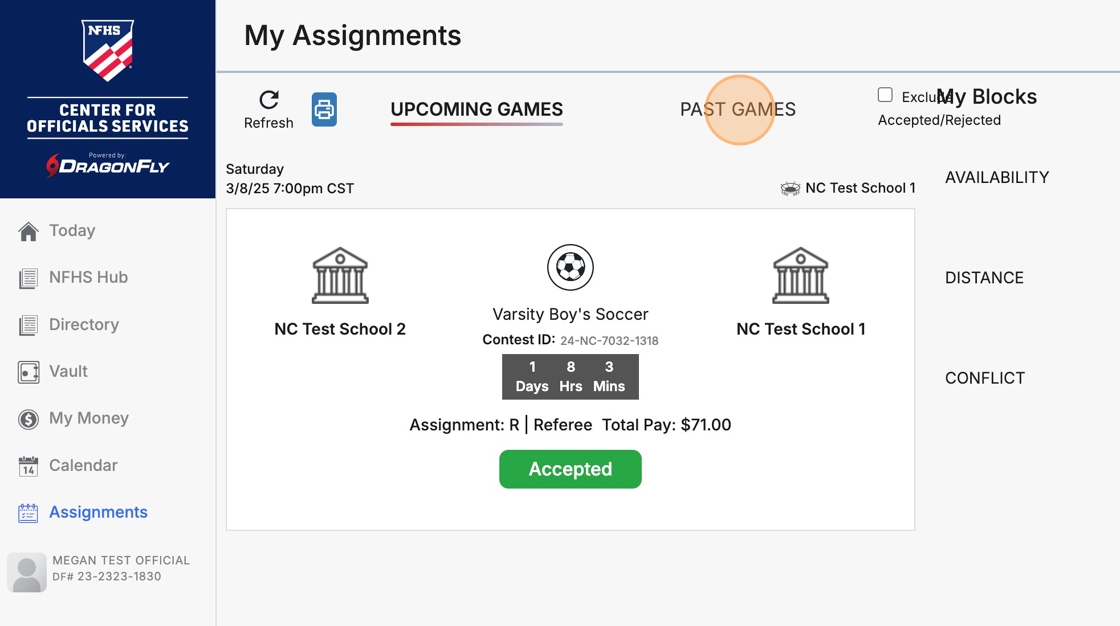Expand the Availability section
The width and height of the screenshot is (1120, 626).
(x=997, y=177)
